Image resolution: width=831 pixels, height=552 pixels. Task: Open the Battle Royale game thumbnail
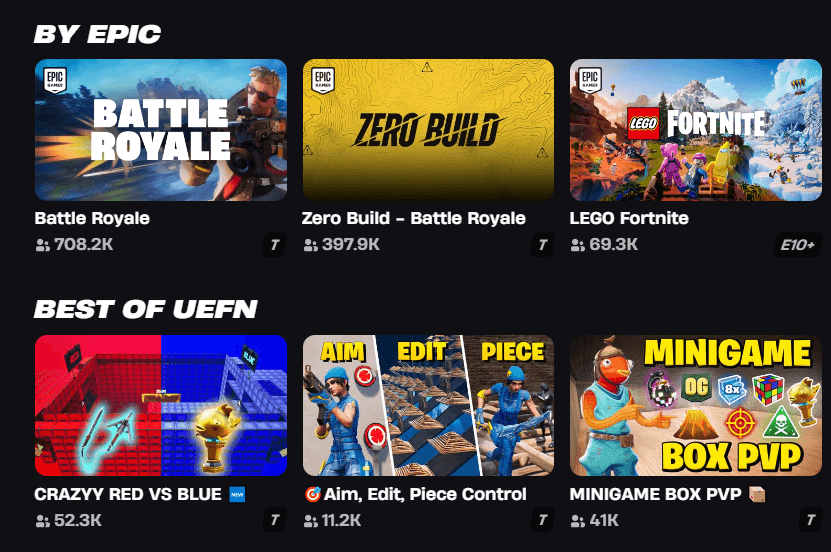161,130
